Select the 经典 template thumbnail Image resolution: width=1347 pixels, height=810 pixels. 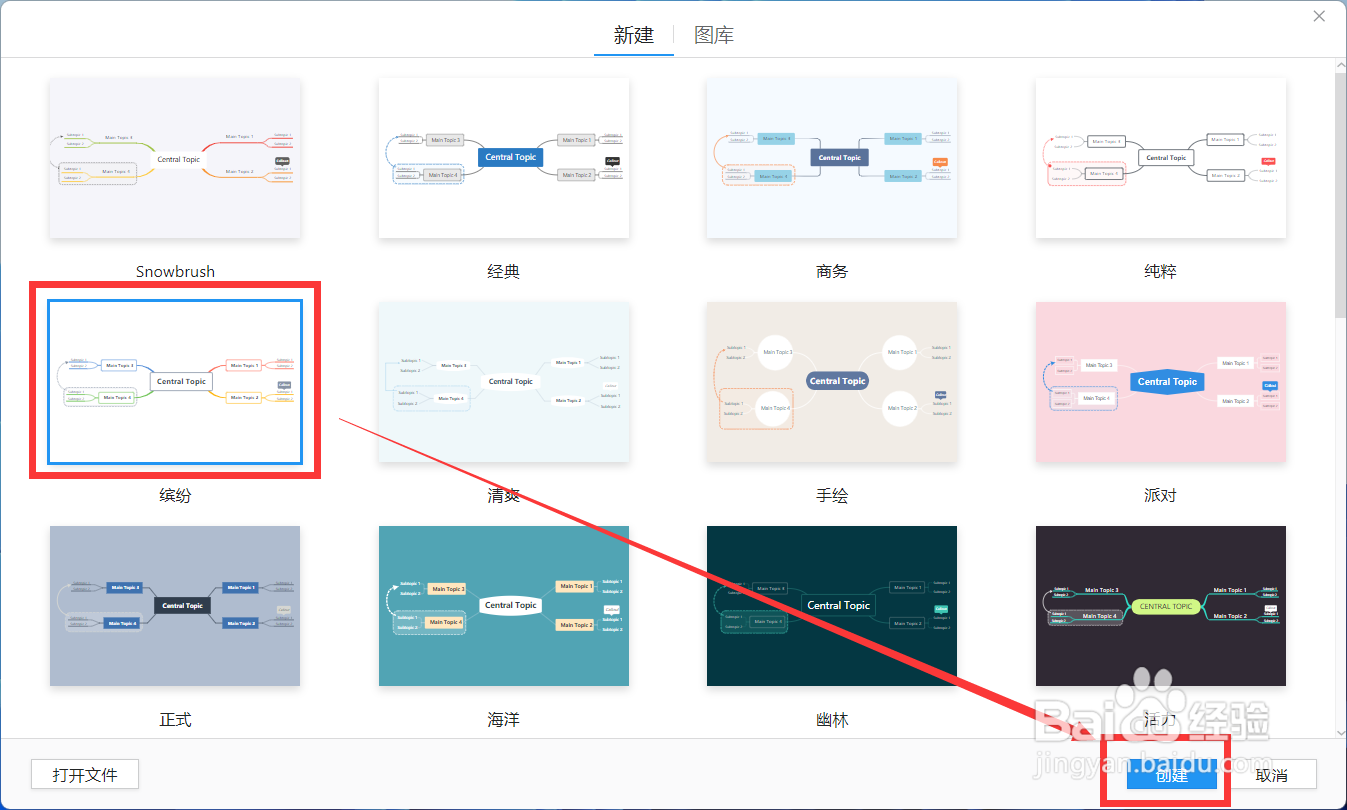(504, 158)
